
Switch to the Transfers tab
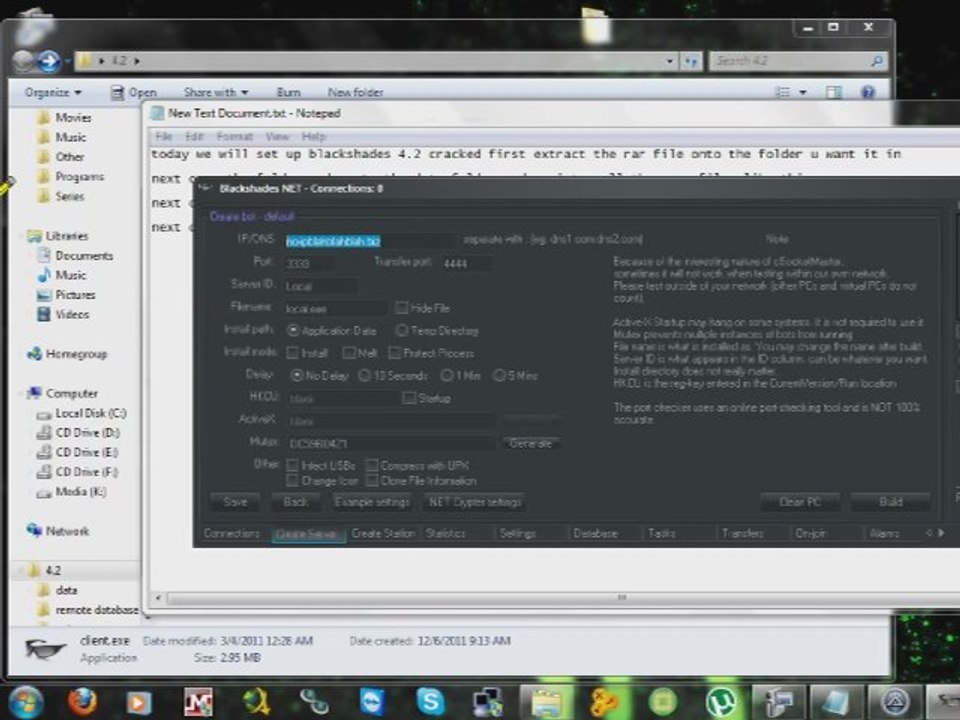[742, 533]
